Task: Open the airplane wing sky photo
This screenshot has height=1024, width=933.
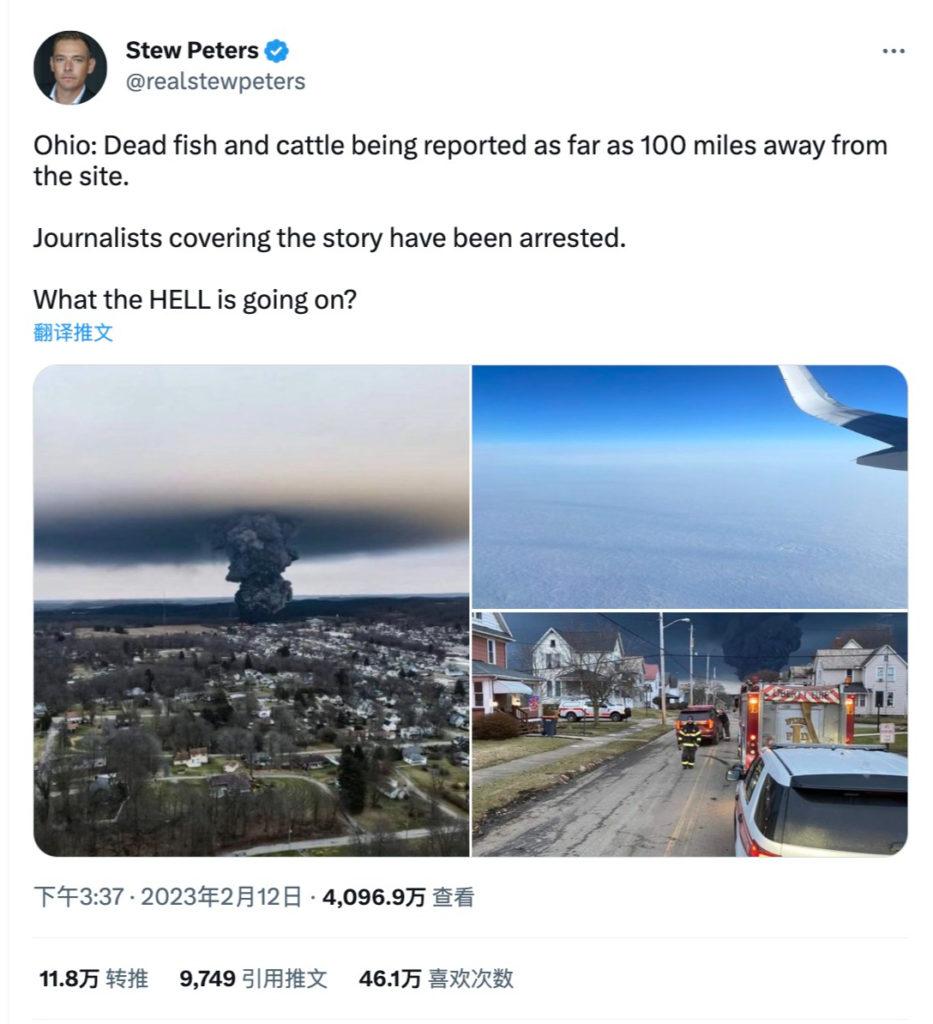Action: pos(689,487)
